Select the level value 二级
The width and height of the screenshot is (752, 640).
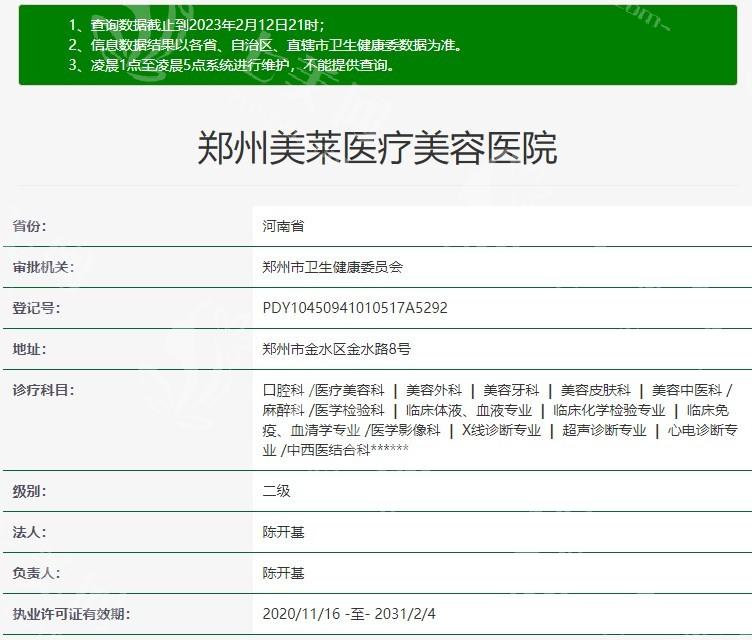coord(276,491)
